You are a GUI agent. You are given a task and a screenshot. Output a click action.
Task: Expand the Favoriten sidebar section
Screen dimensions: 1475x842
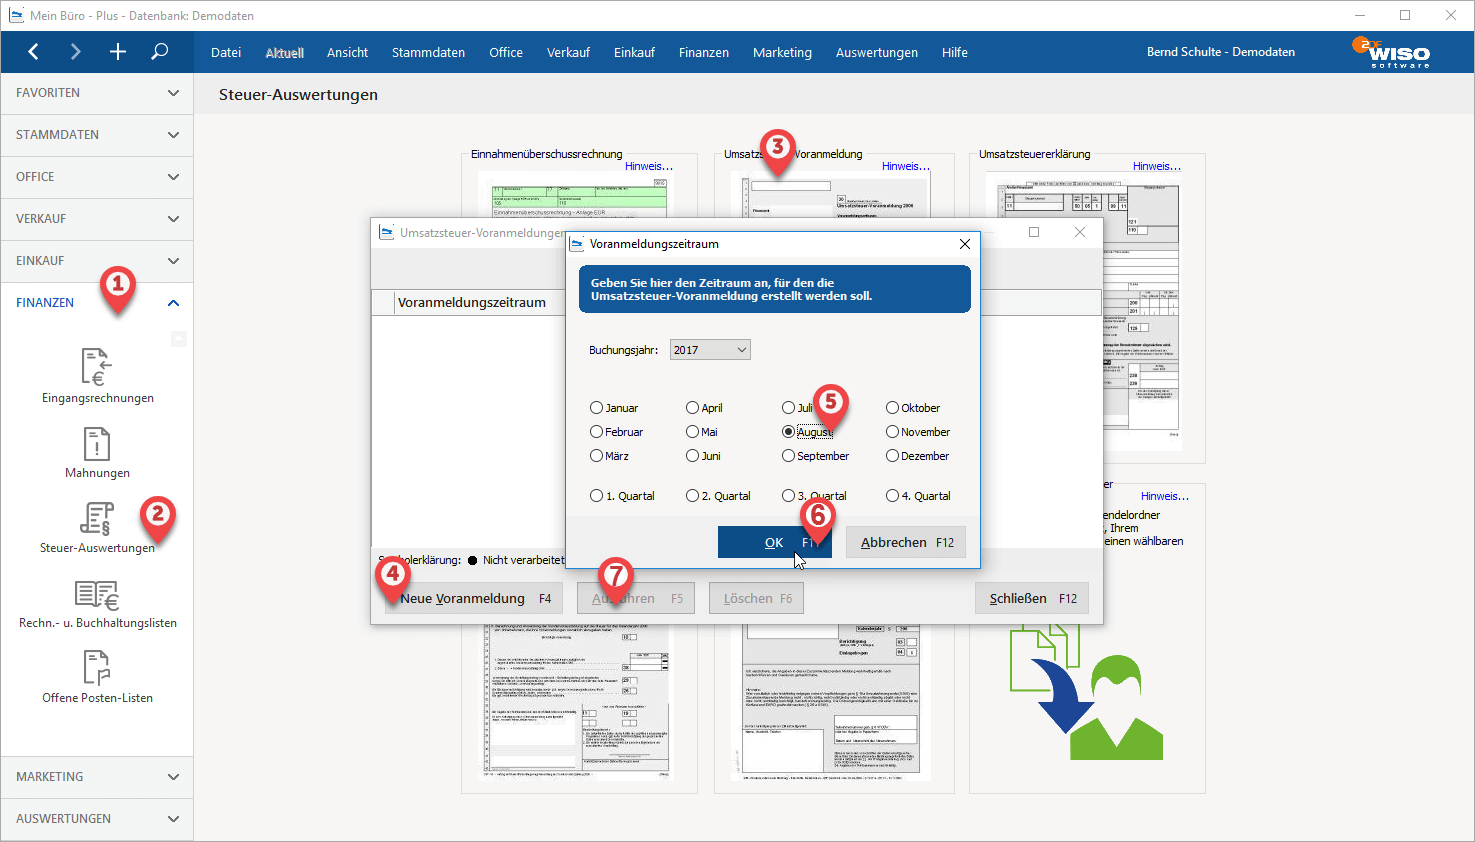pyautogui.click(x=97, y=93)
